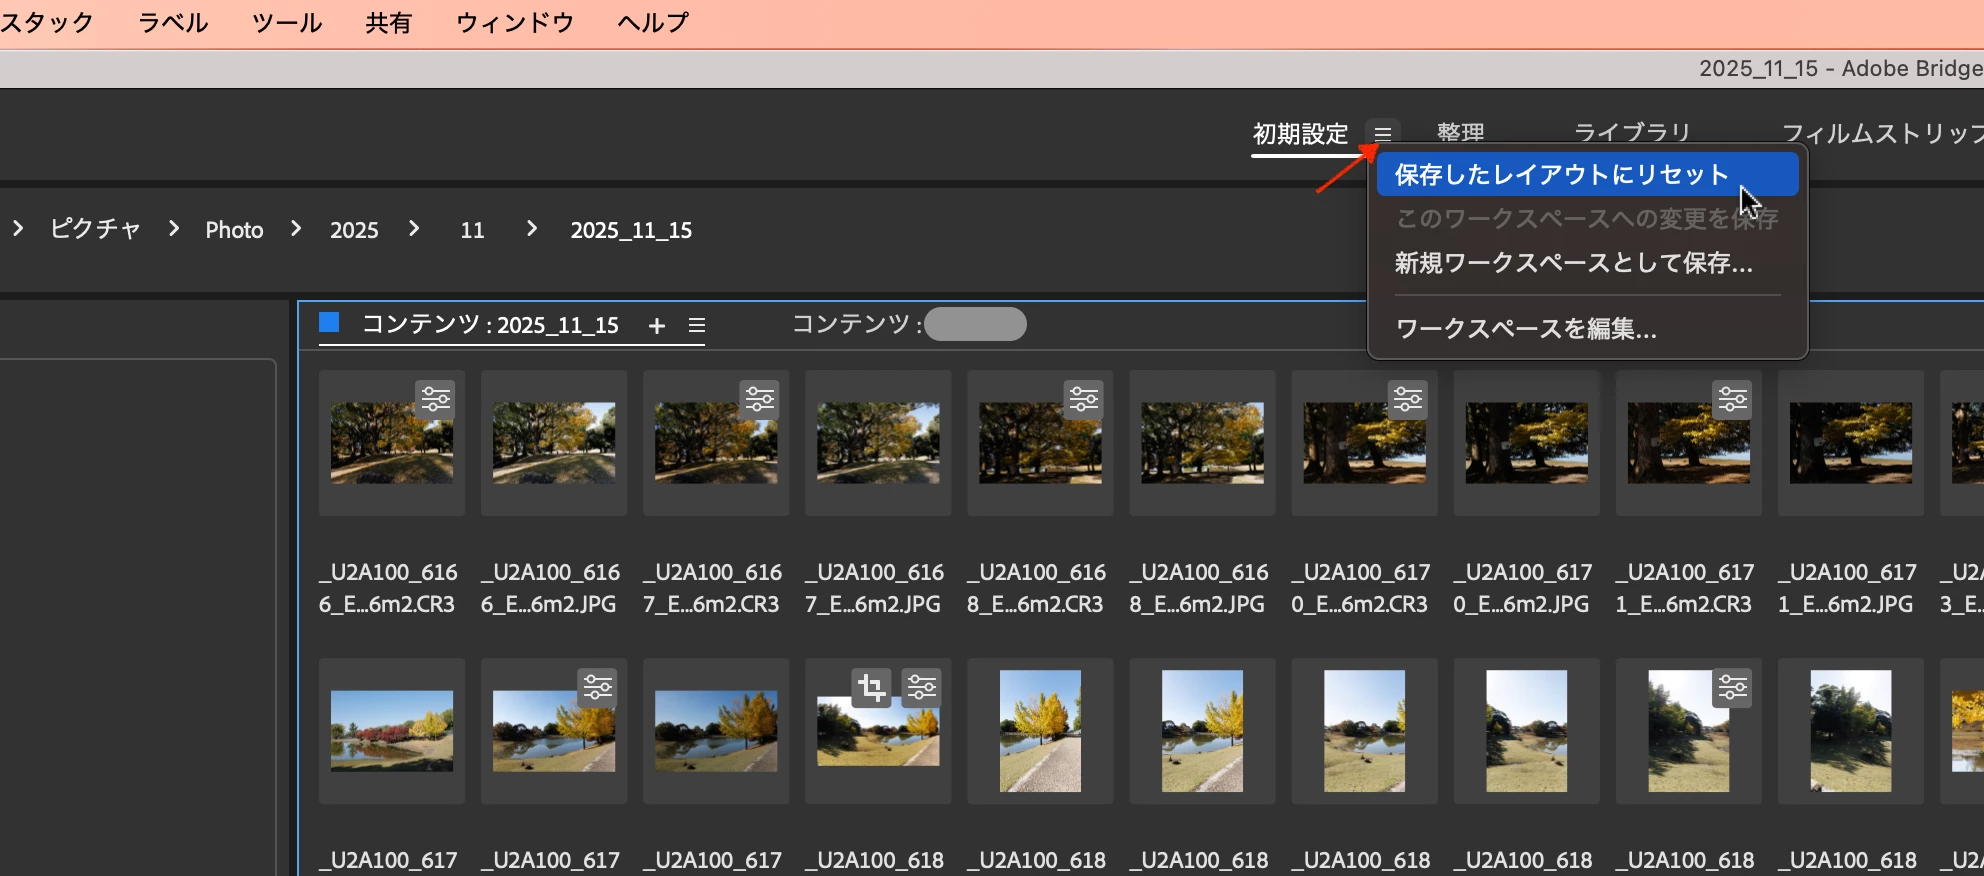
Task: Select 保存したレイアウトにリセット menu item
Action: (1588, 175)
